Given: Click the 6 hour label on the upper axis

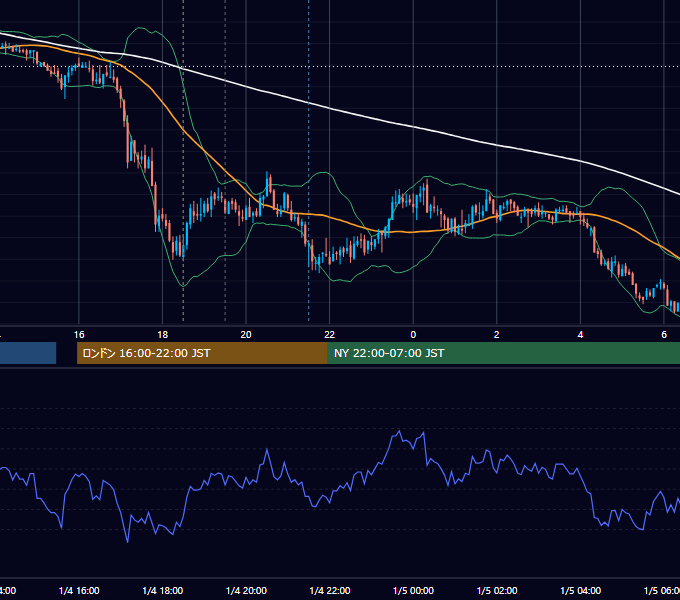Looking at the screenshot, I should 664,335.
